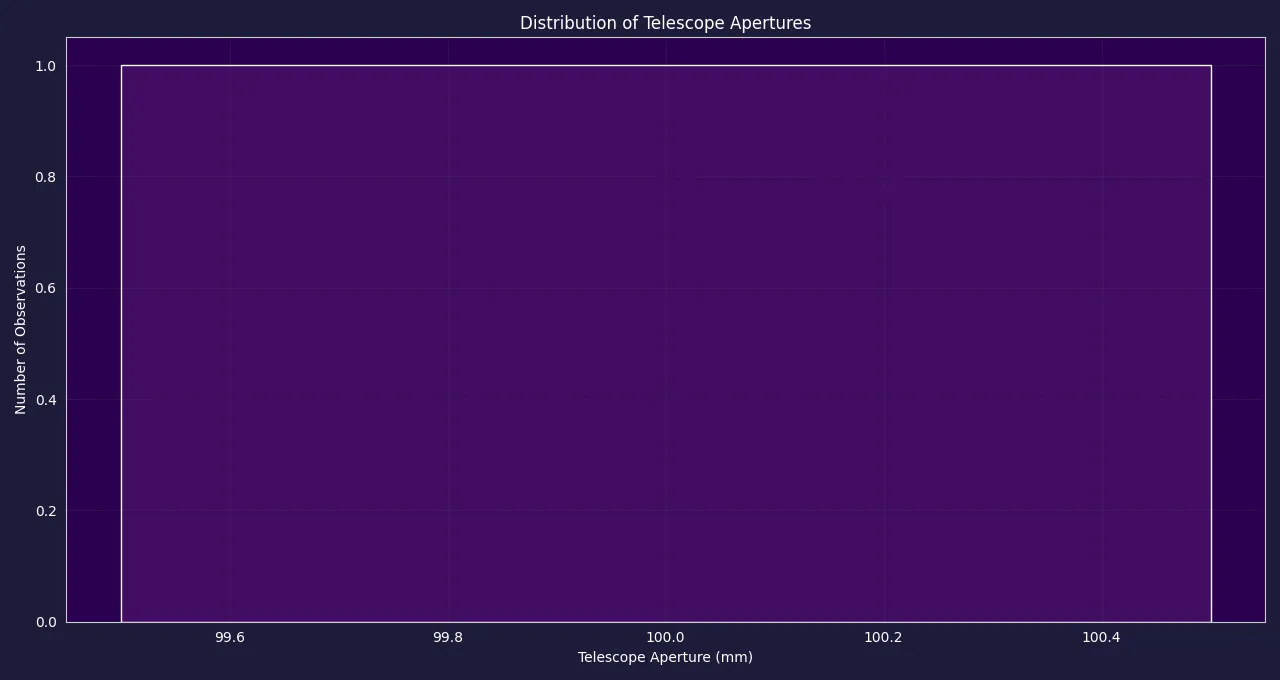Select the 99.8 x-axis tick label

tap(448, 638)
